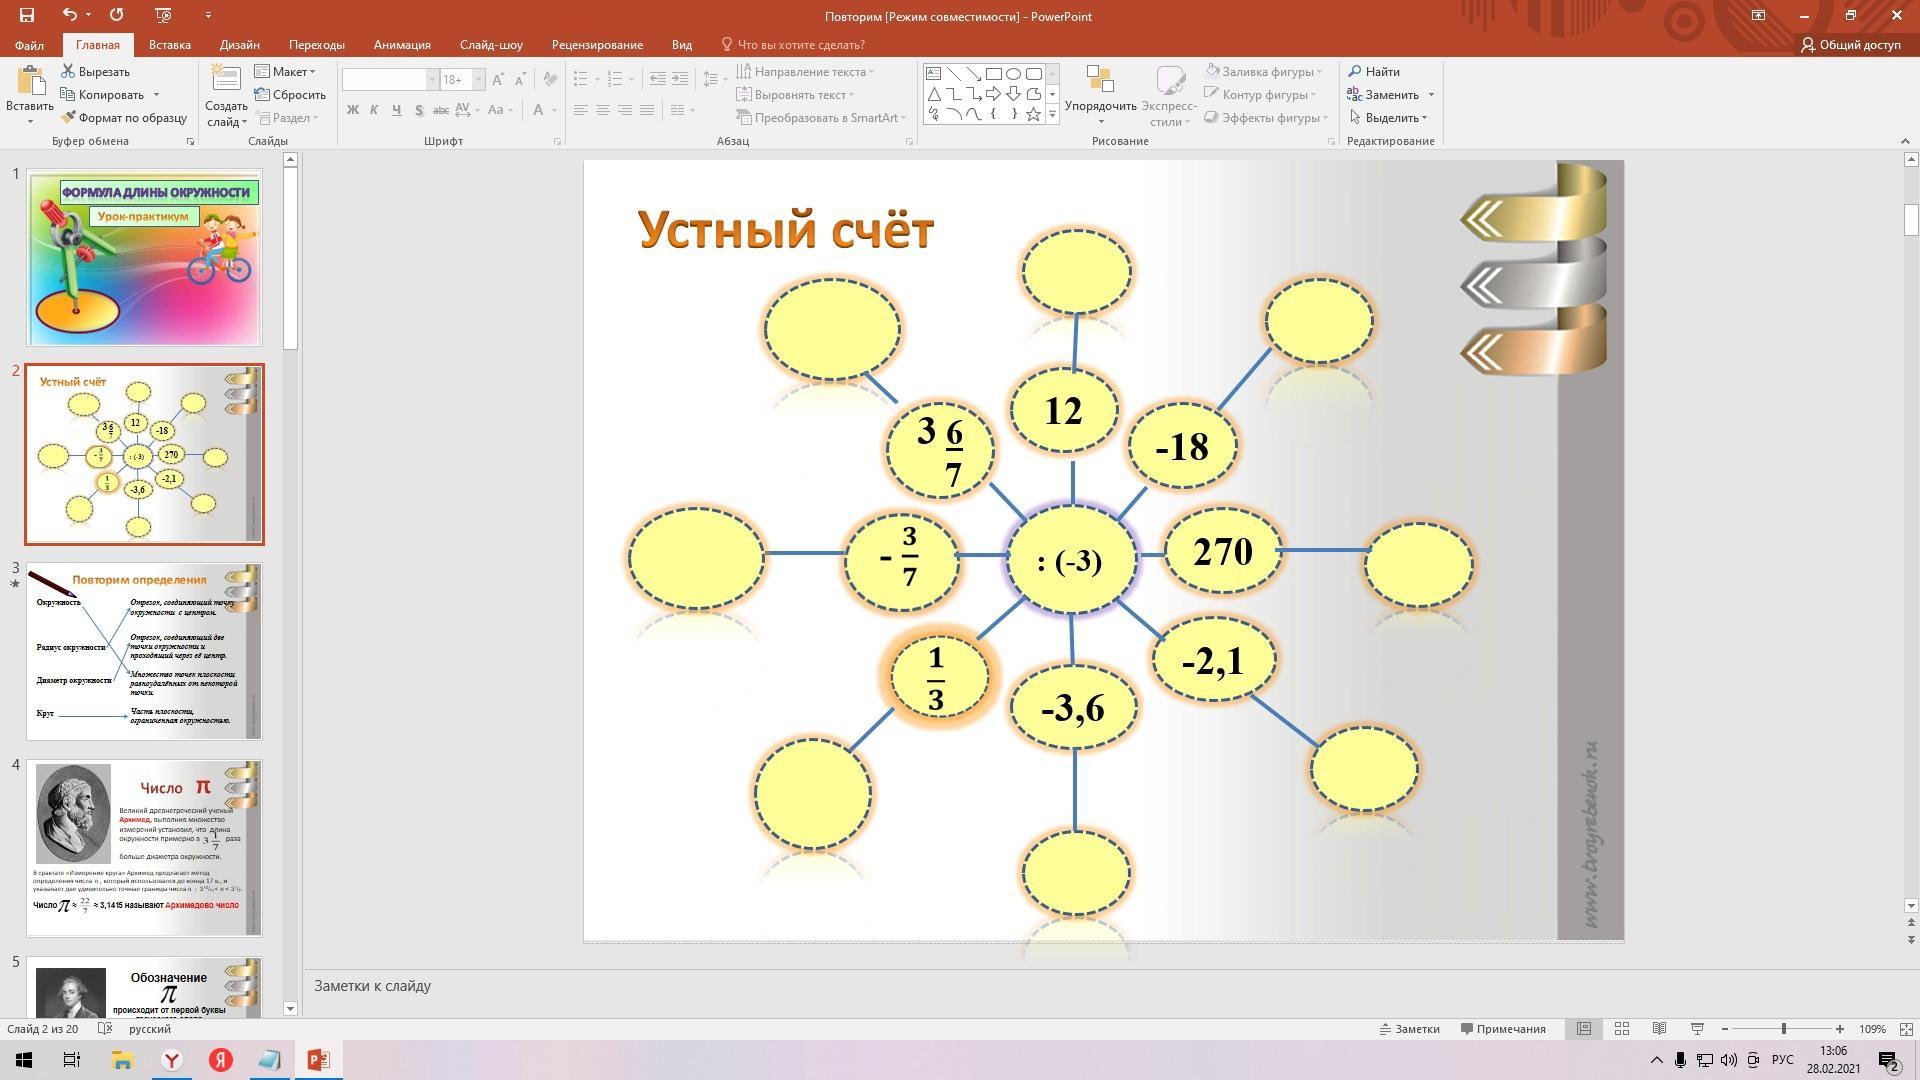The image size is (1920, 1080).
Task: Click the Save floppy disk icon
Action: (27, 15)
